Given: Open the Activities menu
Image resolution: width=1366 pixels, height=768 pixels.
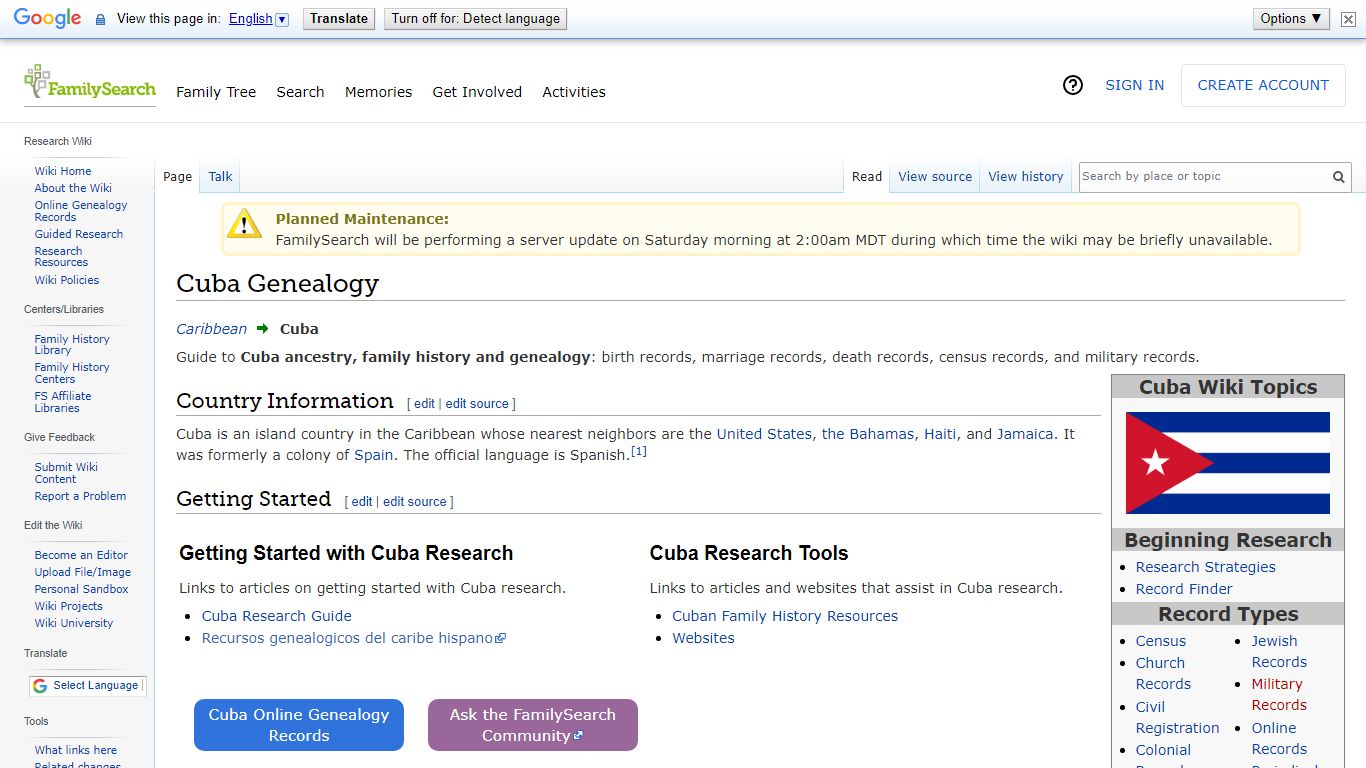Looking at the screenshot, I should point(574,92).
